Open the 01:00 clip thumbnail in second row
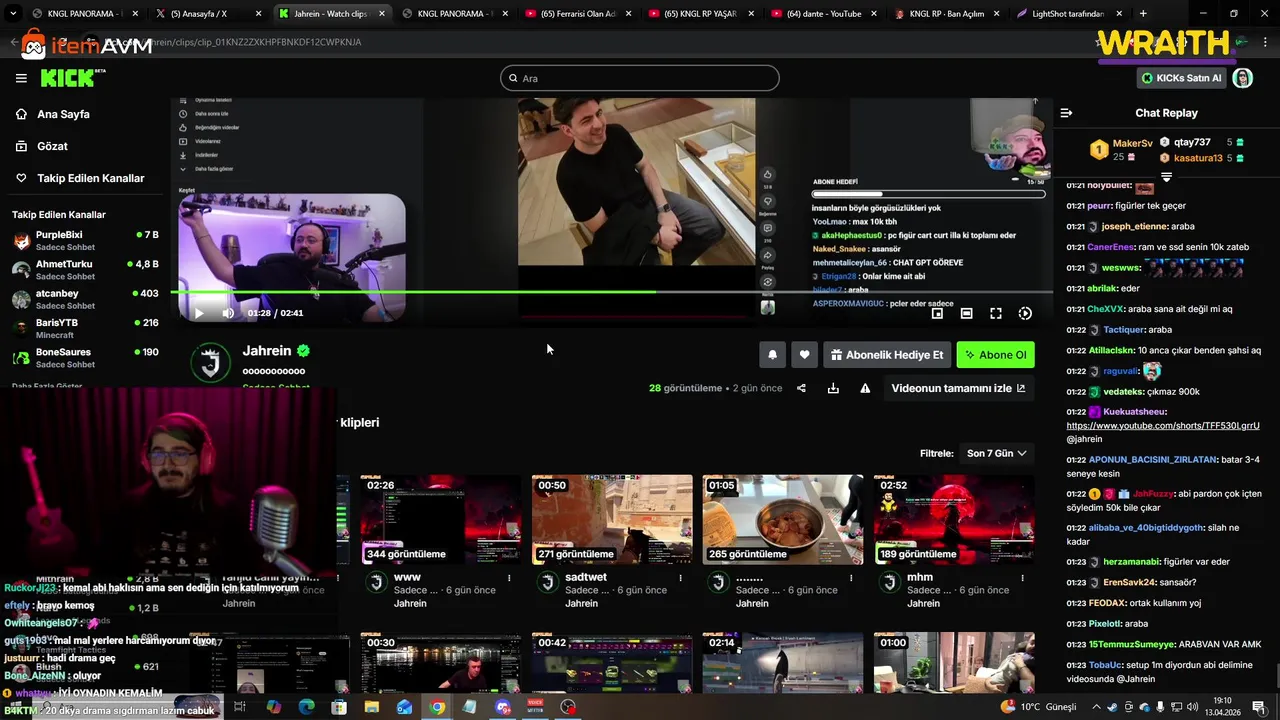The image size is (1280, 720). [954, 664]
